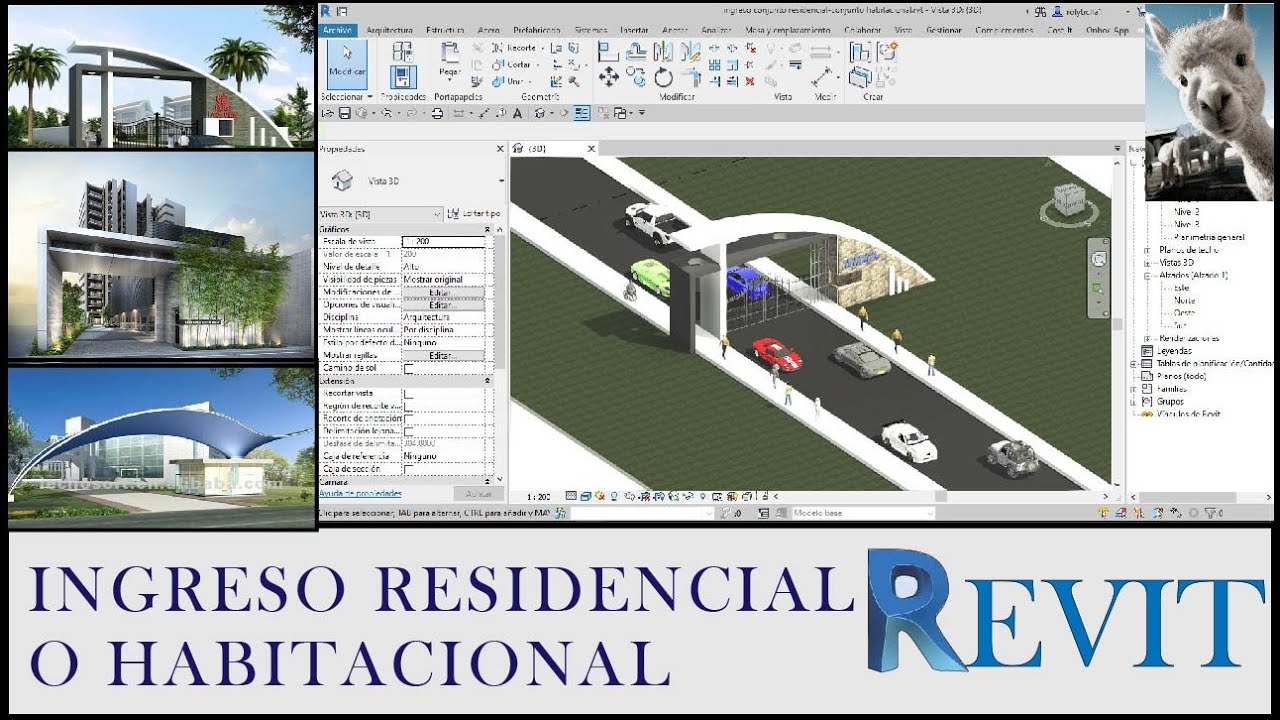The width and height of the screenshot is (1280, 720).
Task: Click the Aplicar button in Propiedades
Action: point(478,494)
